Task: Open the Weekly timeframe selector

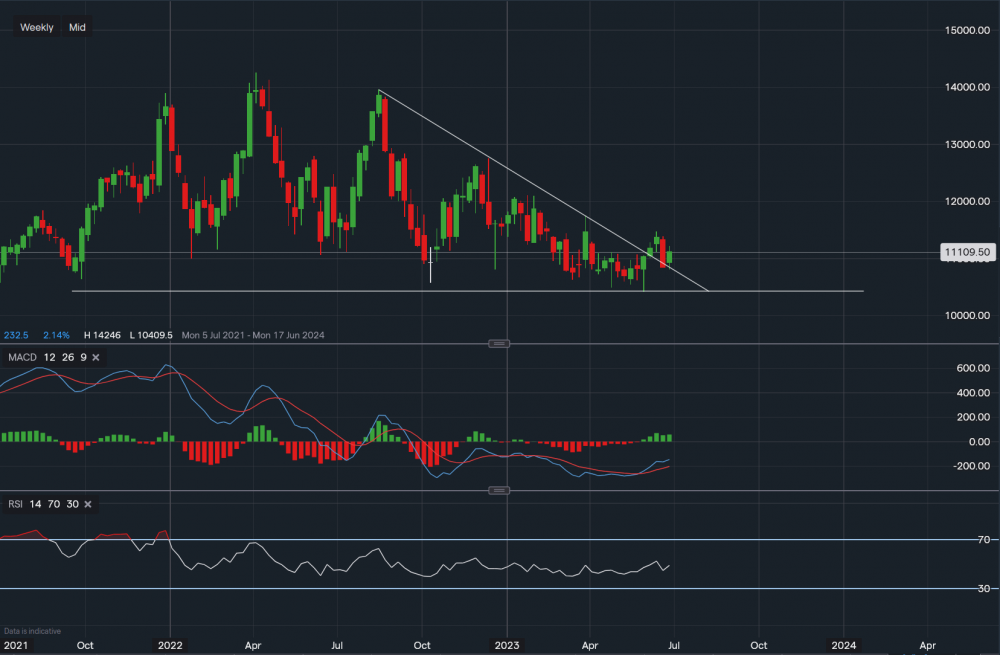Action: 37,27
